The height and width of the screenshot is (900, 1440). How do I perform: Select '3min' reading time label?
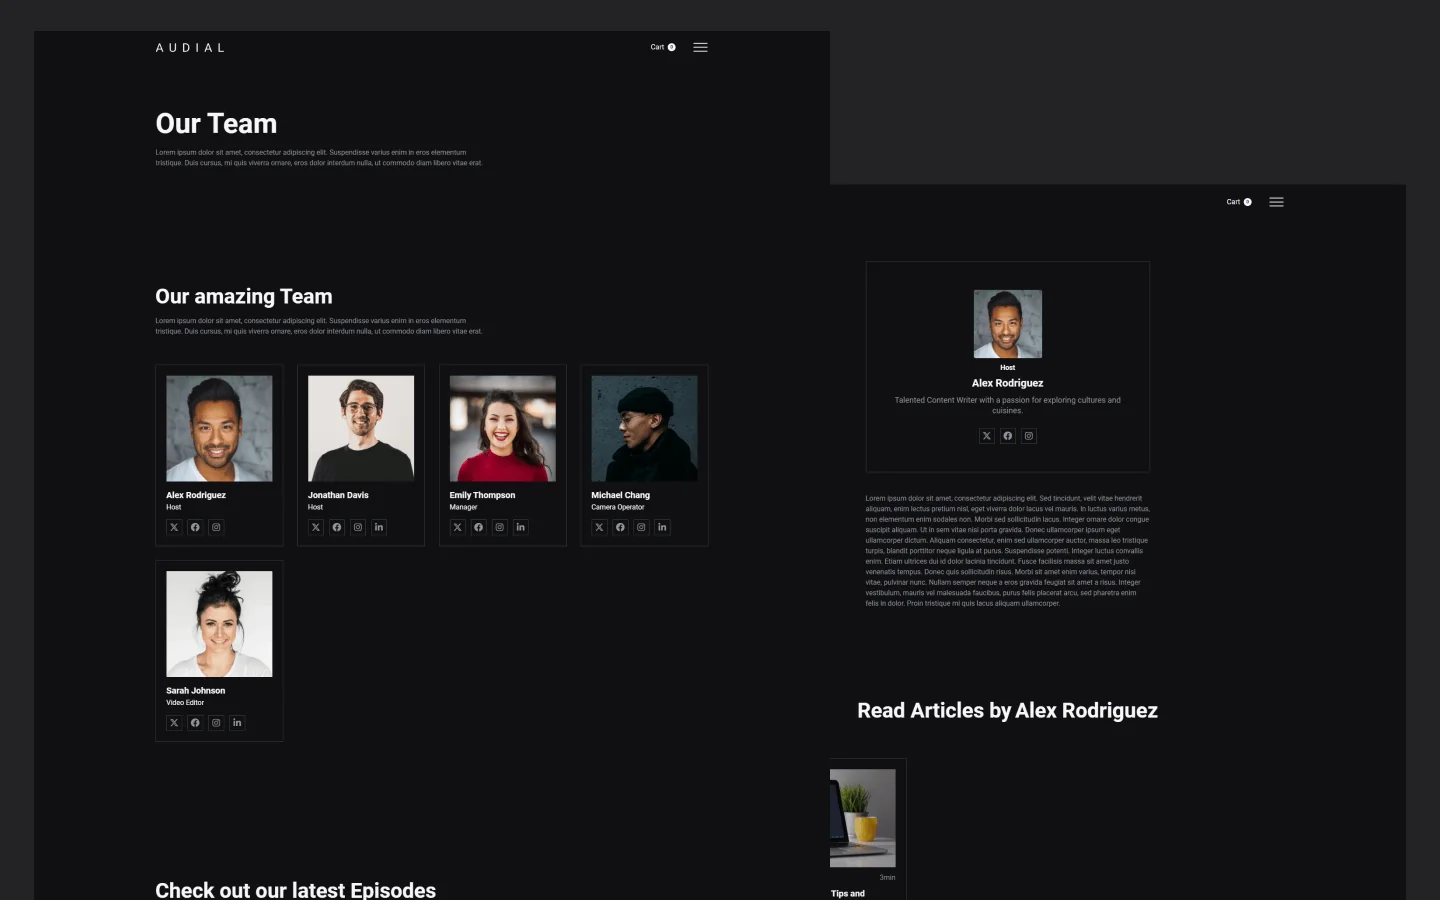[x=887, y=877]
